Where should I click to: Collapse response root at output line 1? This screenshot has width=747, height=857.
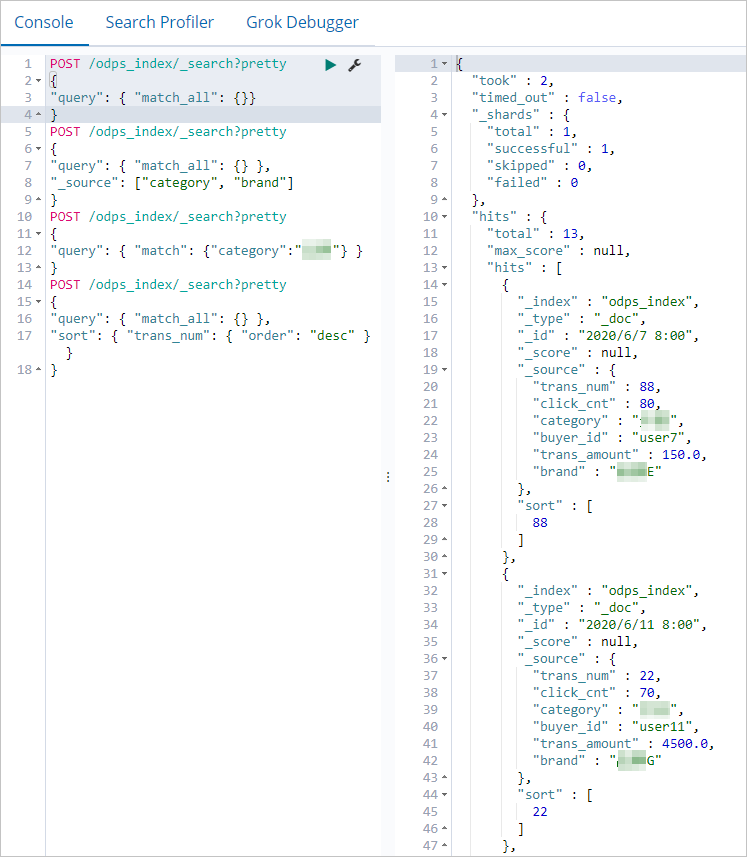point(444,64)
